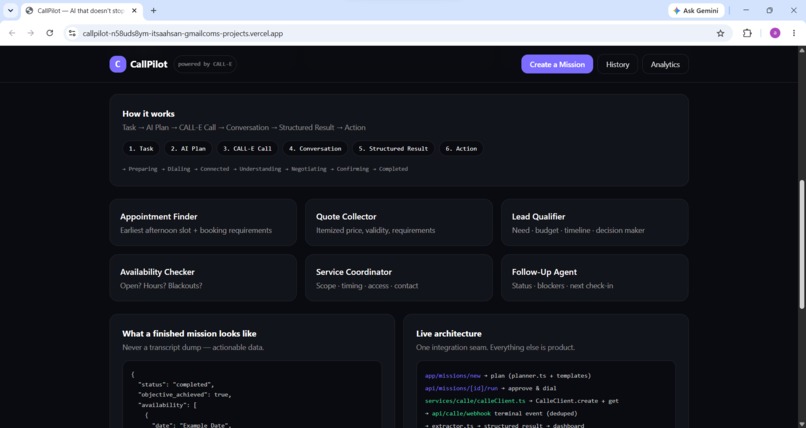Select the '6. Action' step chip
This screenshot has height=428, width=806.
[461, 148]
